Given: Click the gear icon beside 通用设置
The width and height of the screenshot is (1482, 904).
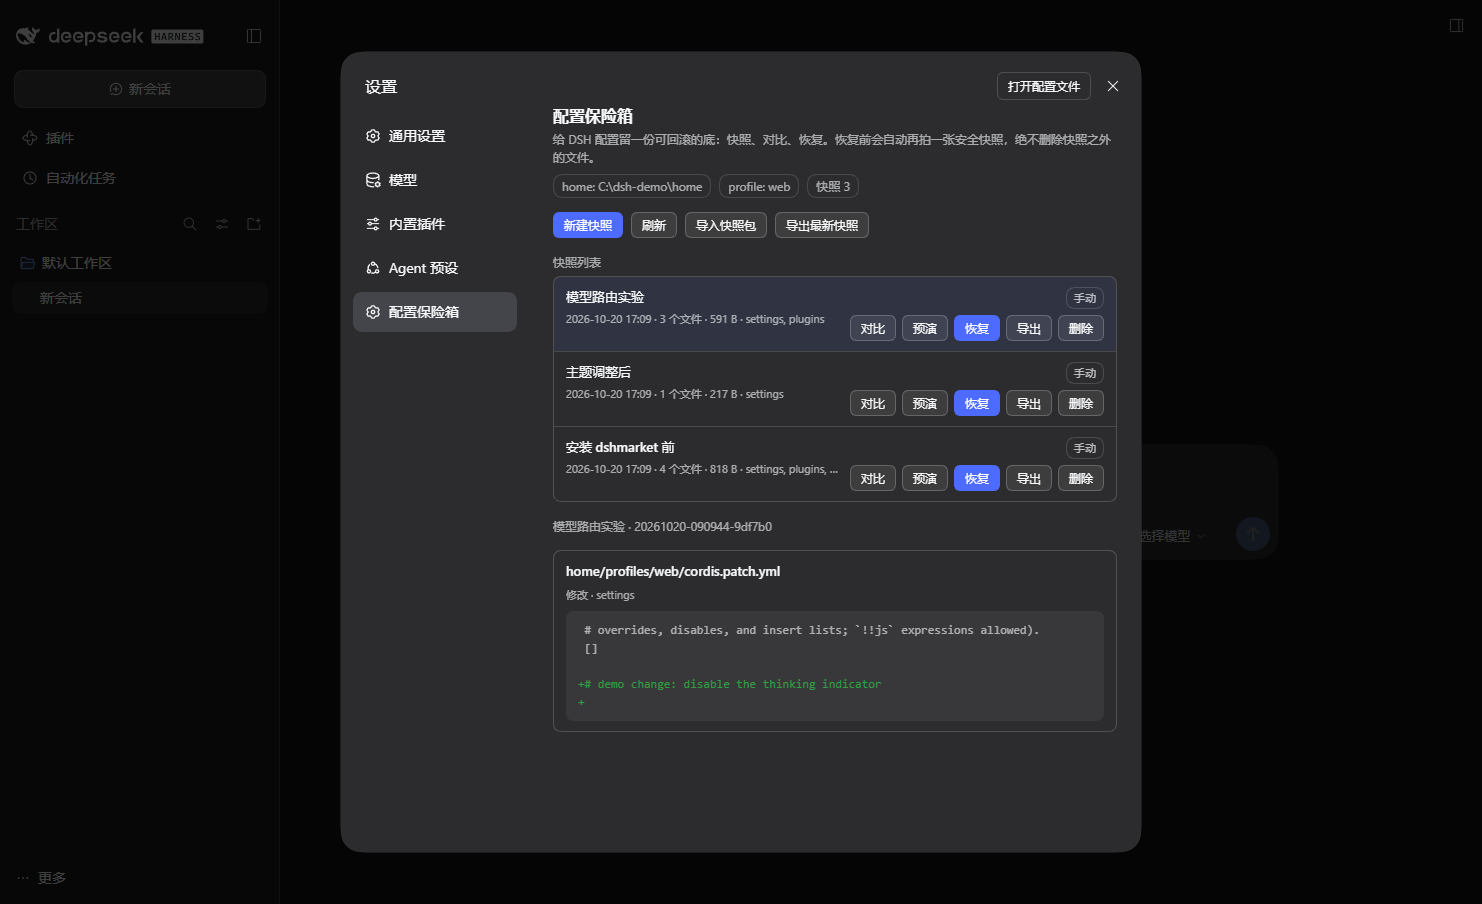Looking at the screenshot, I should click(x=373, y=136).
